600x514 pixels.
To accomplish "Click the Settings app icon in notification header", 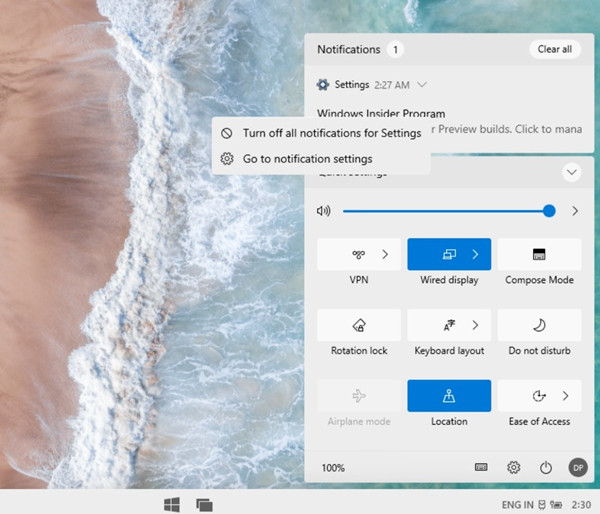I will [323, 85].
